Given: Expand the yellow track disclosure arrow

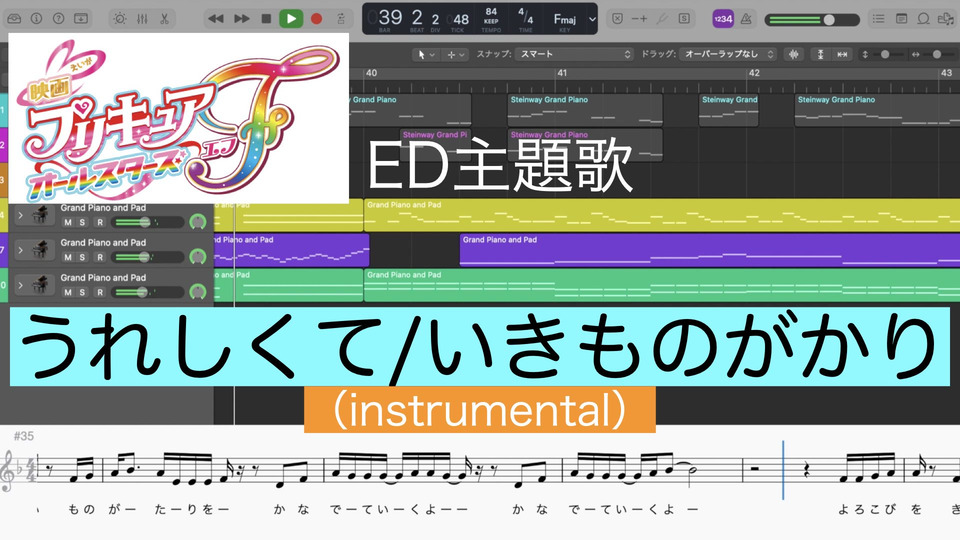Looking at the screenshot, I should click(x=20, y=216).
